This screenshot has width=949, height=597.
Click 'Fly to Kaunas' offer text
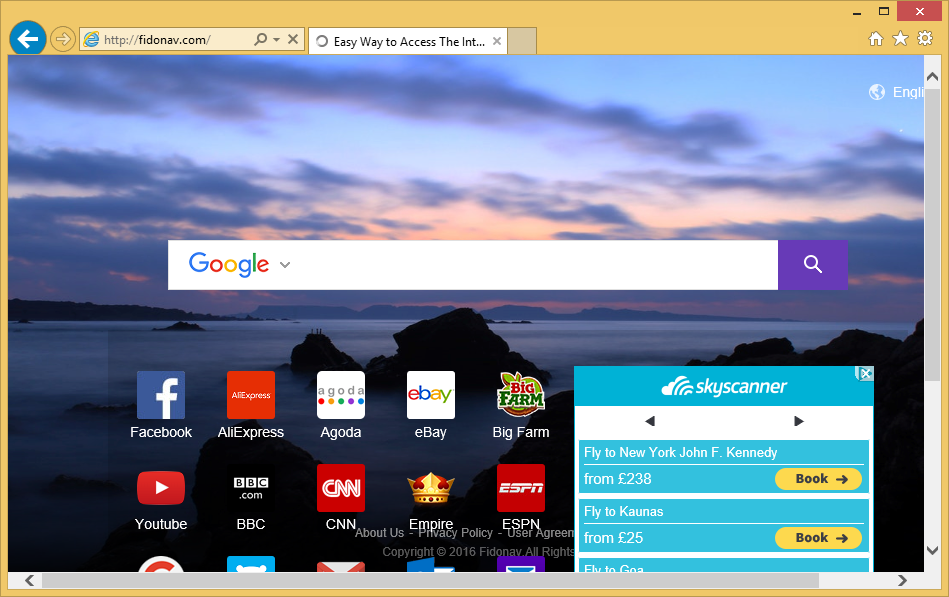[x=623, y=512]
